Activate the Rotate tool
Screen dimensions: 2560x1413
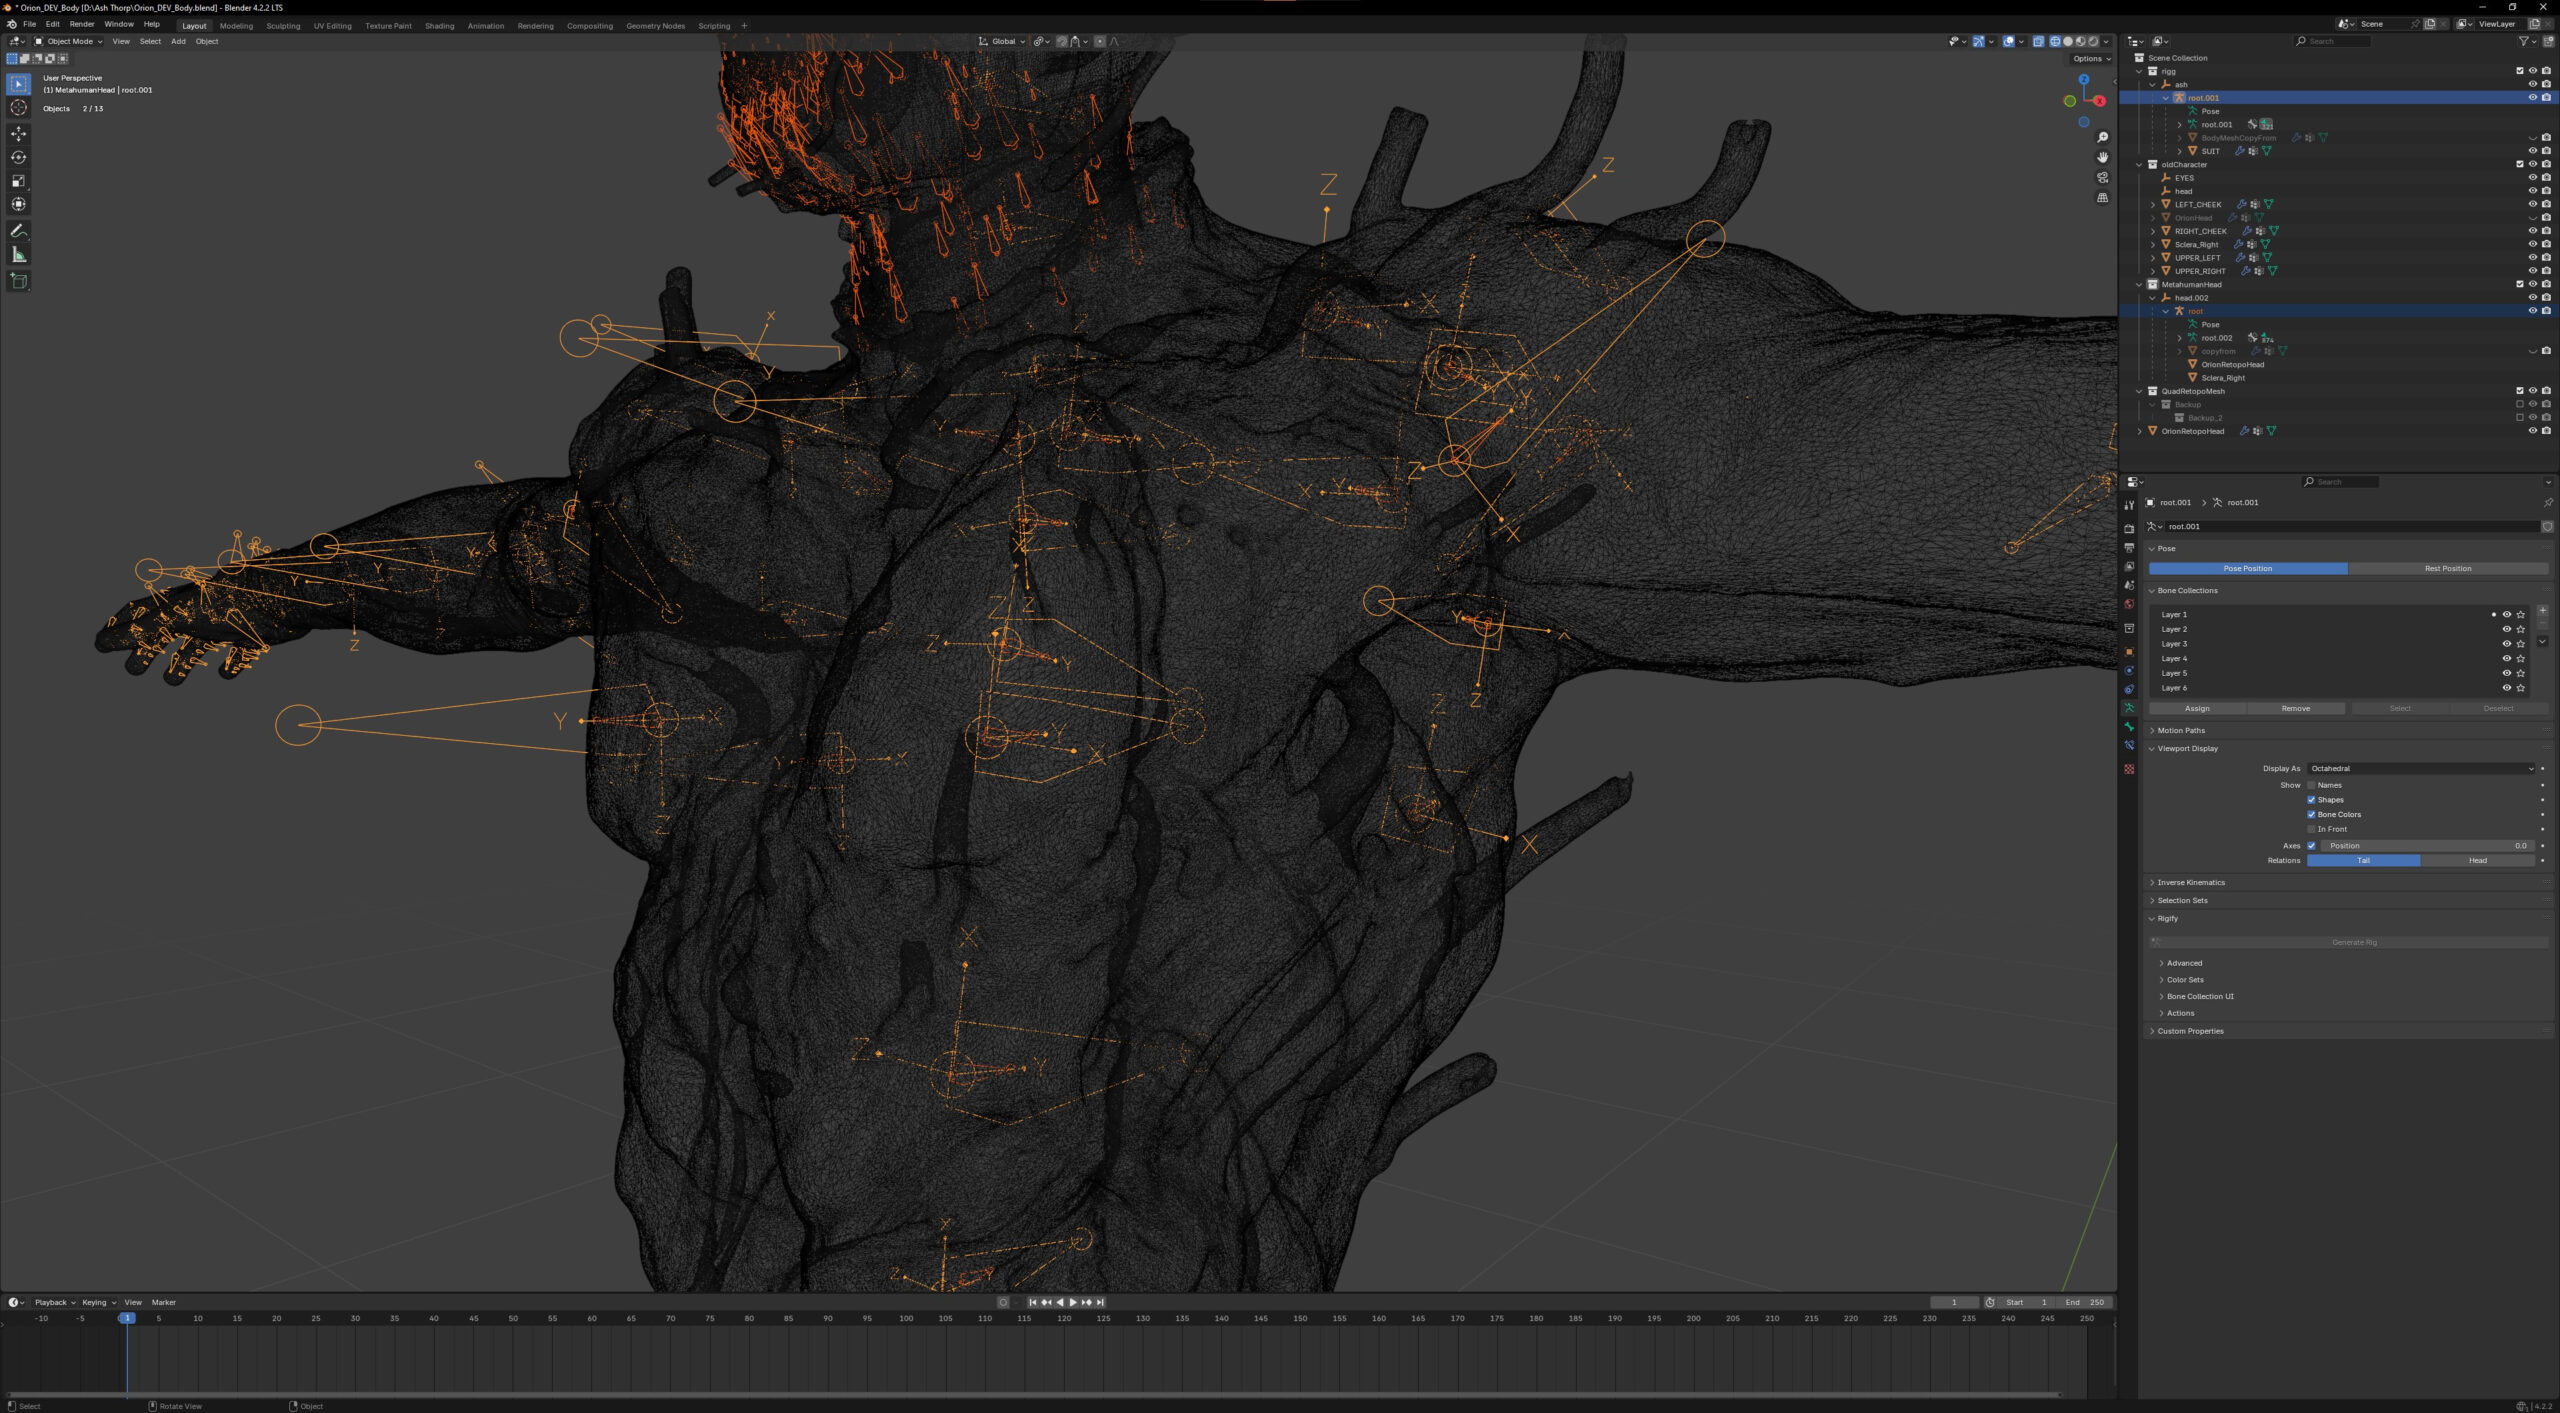click(18, 157)
